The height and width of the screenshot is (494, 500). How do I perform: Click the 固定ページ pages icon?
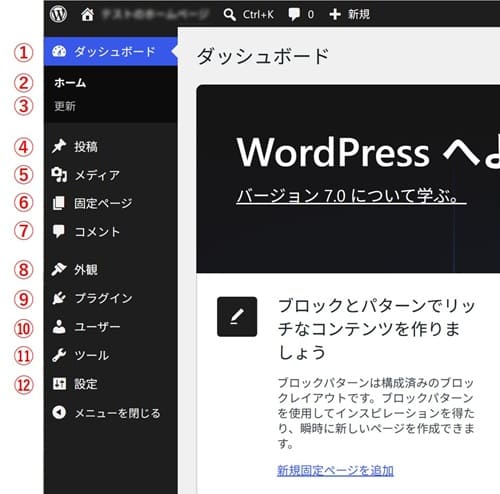pyautogui.click(x=59, y=203)
